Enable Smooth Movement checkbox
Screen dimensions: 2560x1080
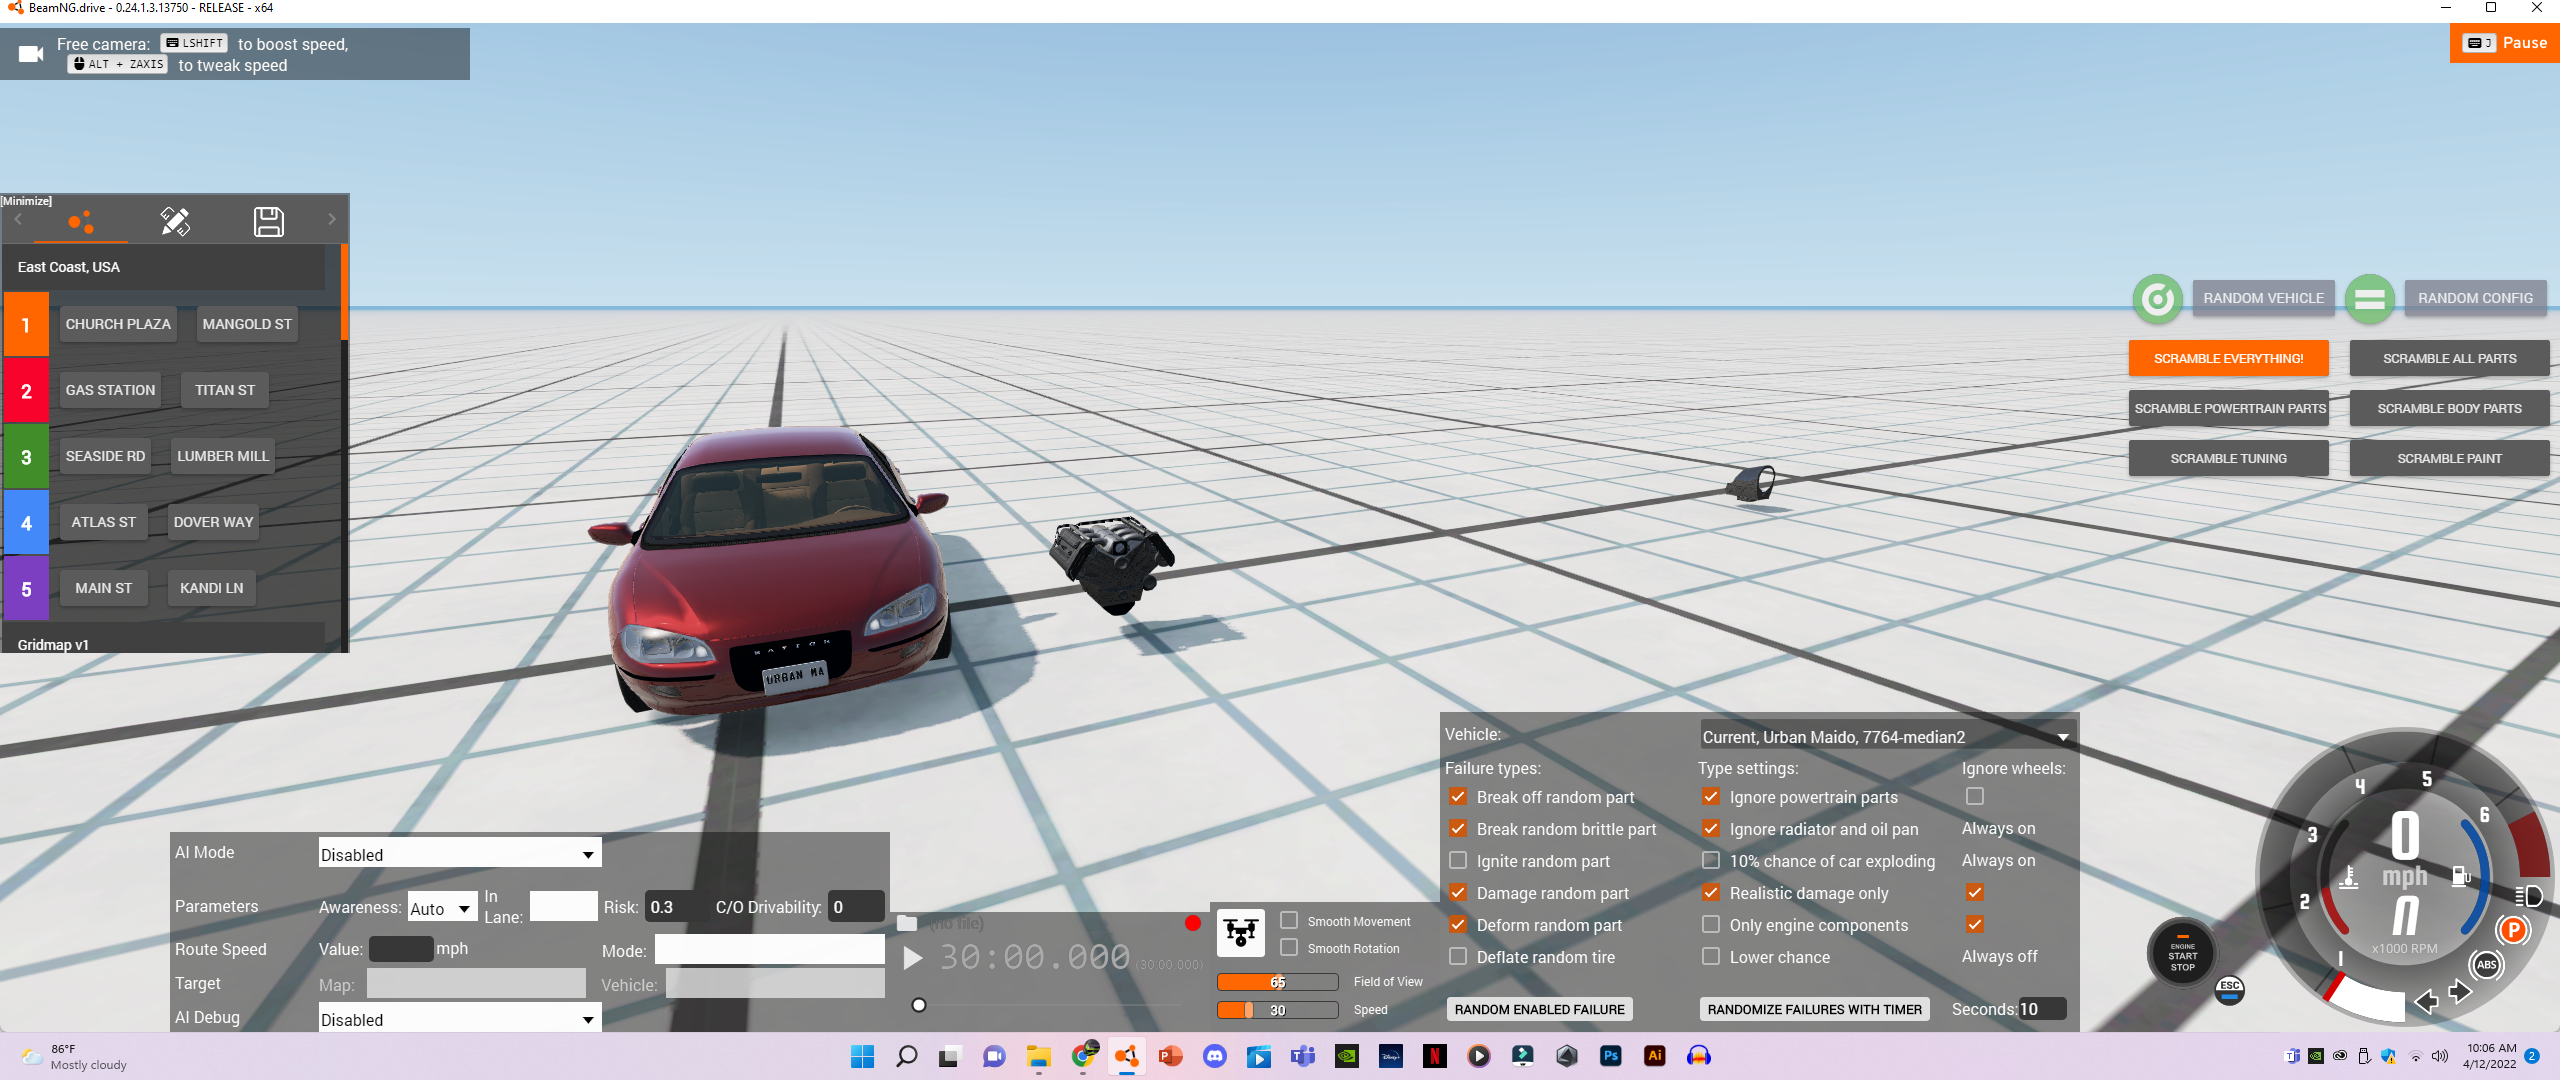click(1290, 921)
